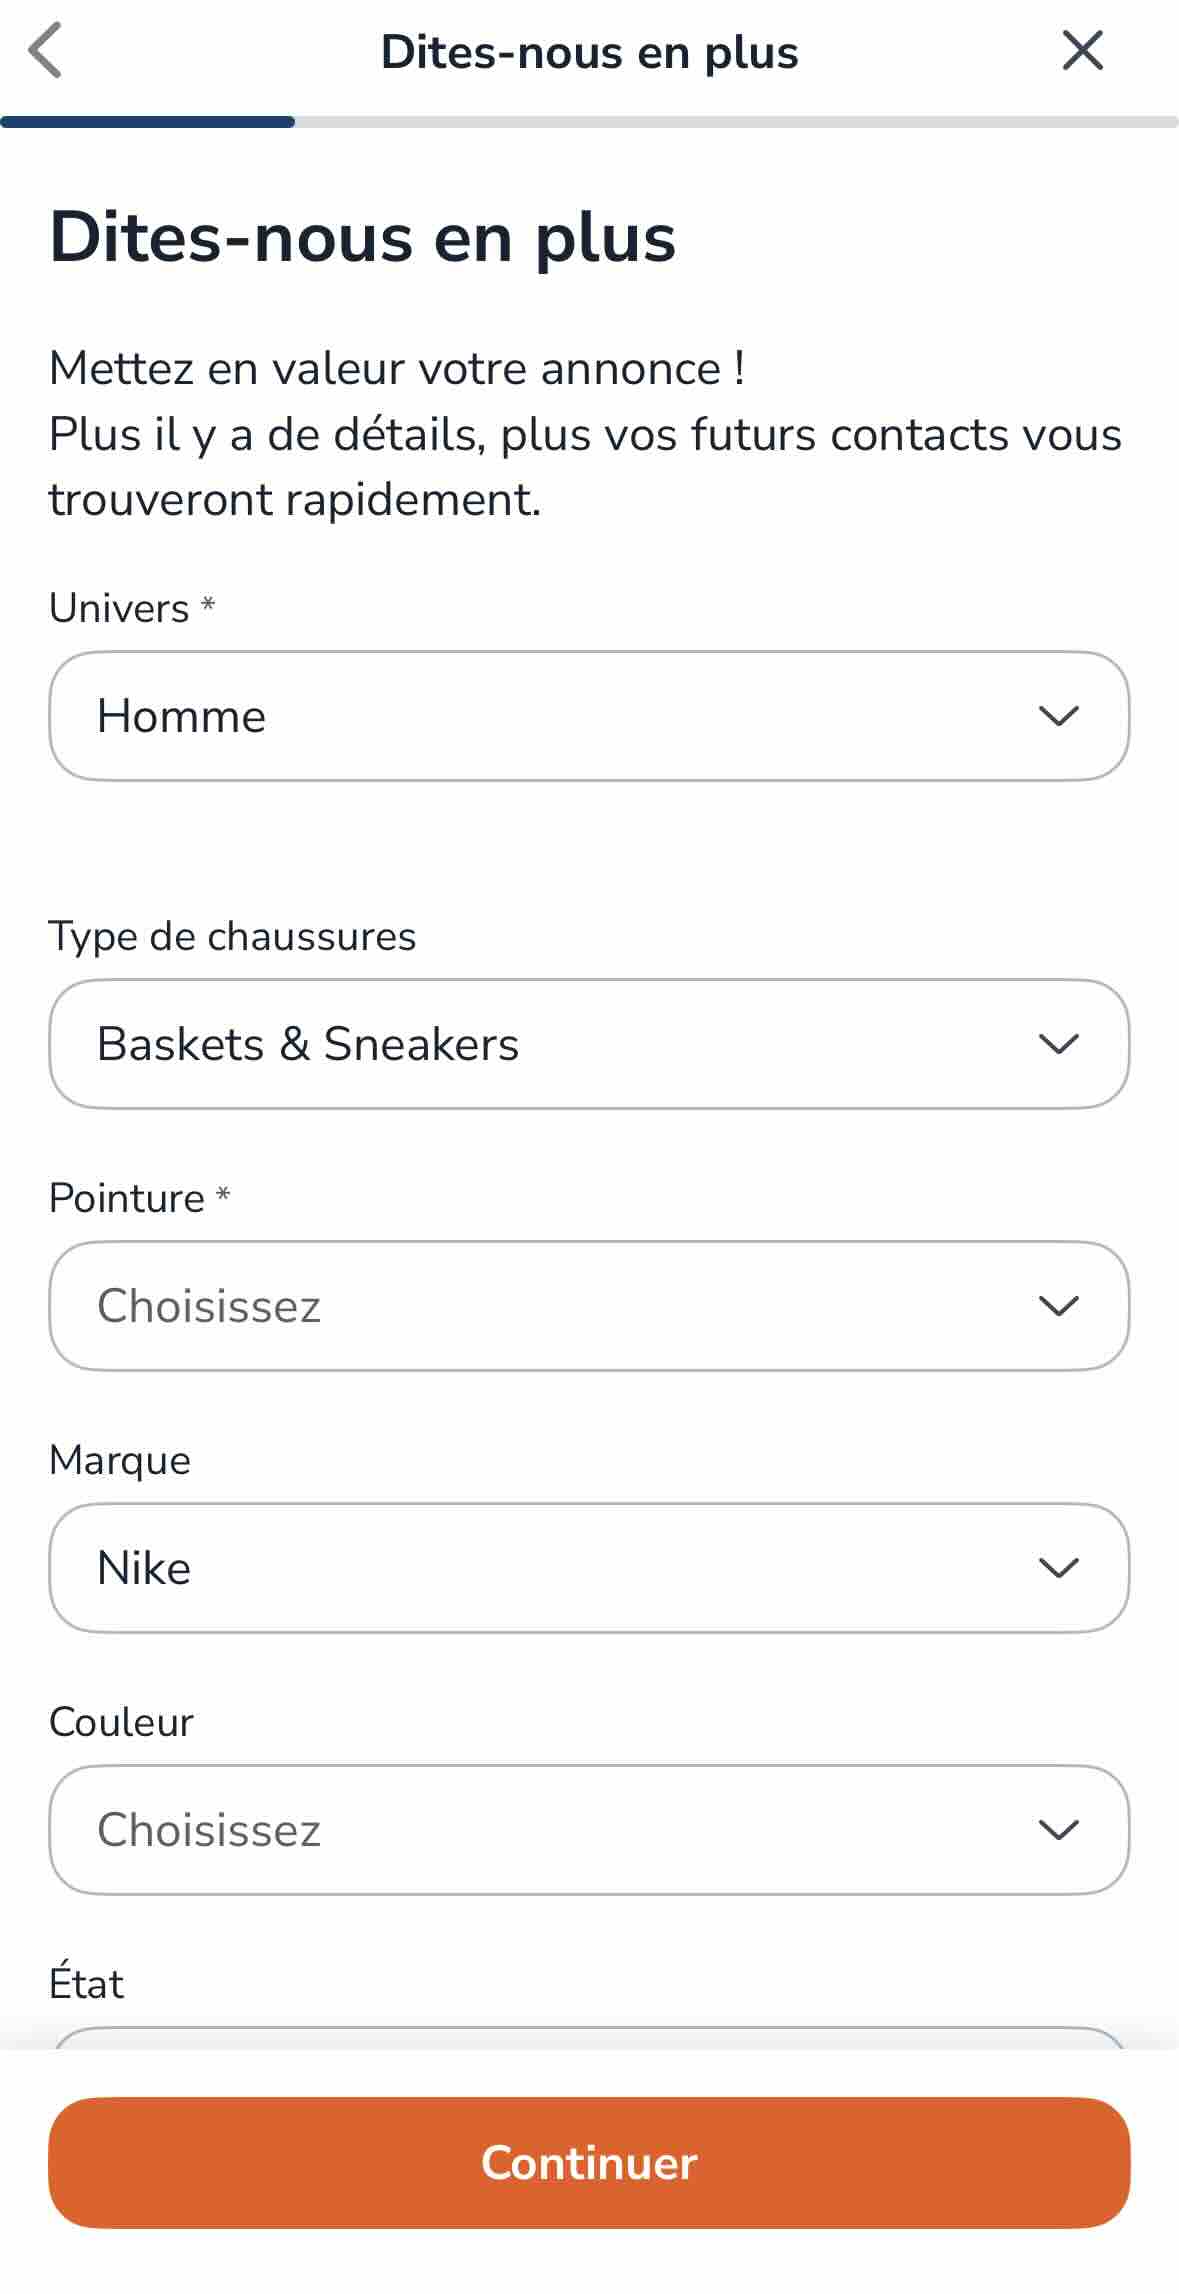The width and height of the screenshot is (1179, 2294).
Task: Open the partially visible État dropdown
Action: pos(589,2036)
